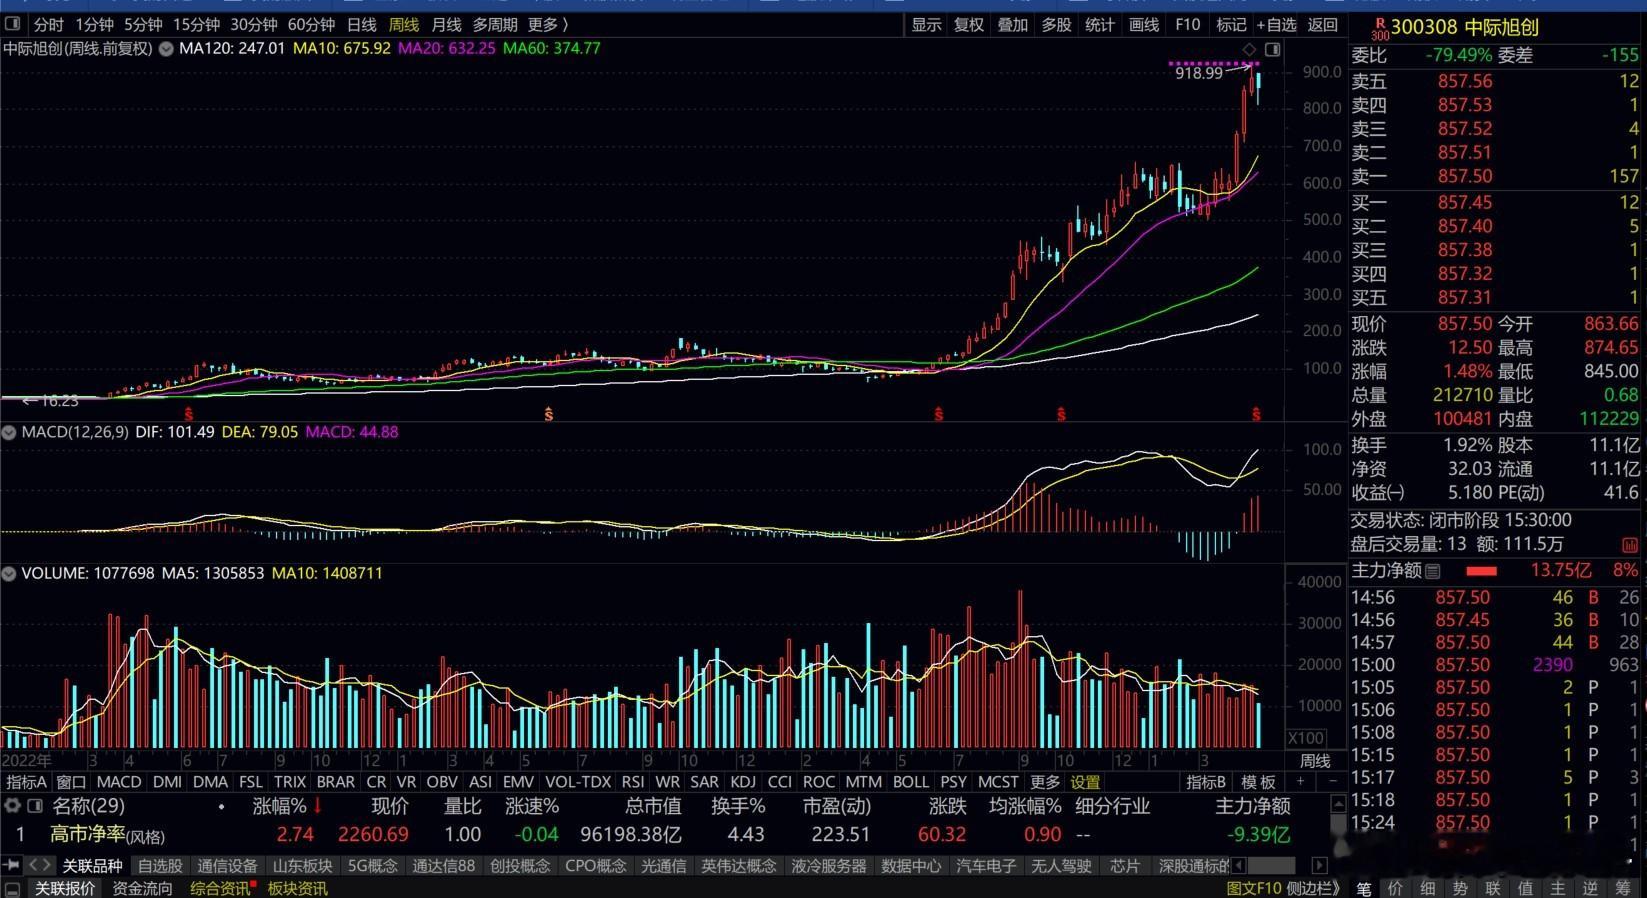The image size is (1647, 898).
Task: Switch chart to 分时 view
Action: (48, 25)
